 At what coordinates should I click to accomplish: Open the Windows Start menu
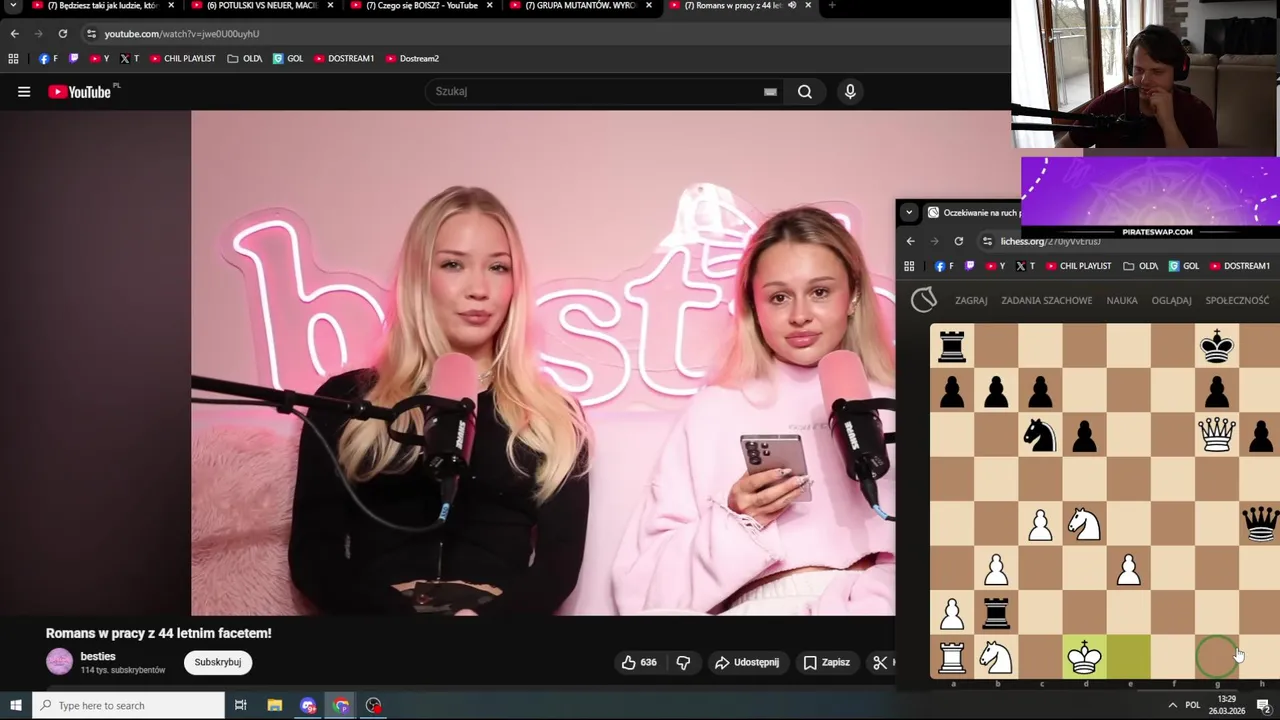15,706
